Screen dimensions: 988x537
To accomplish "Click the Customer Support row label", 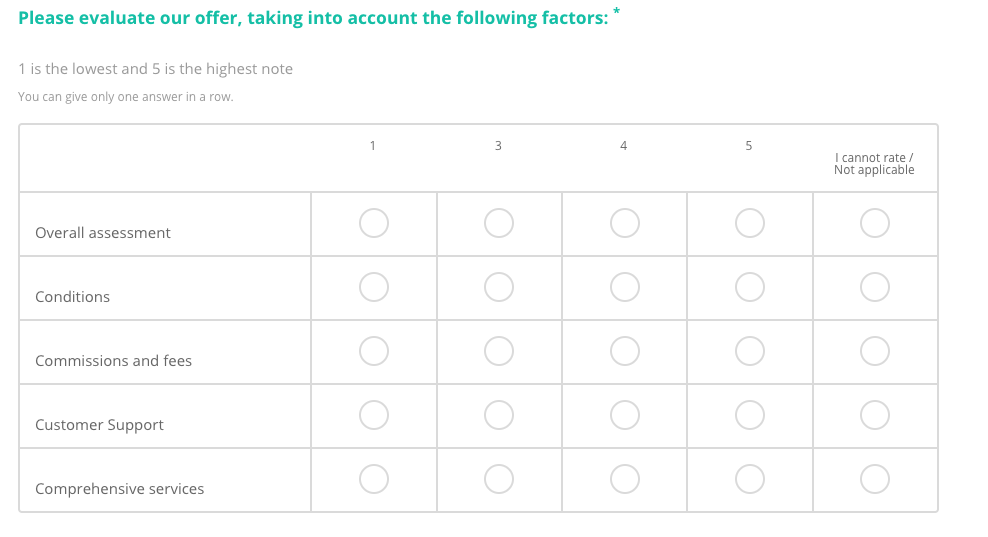I will tap(99, 425).
